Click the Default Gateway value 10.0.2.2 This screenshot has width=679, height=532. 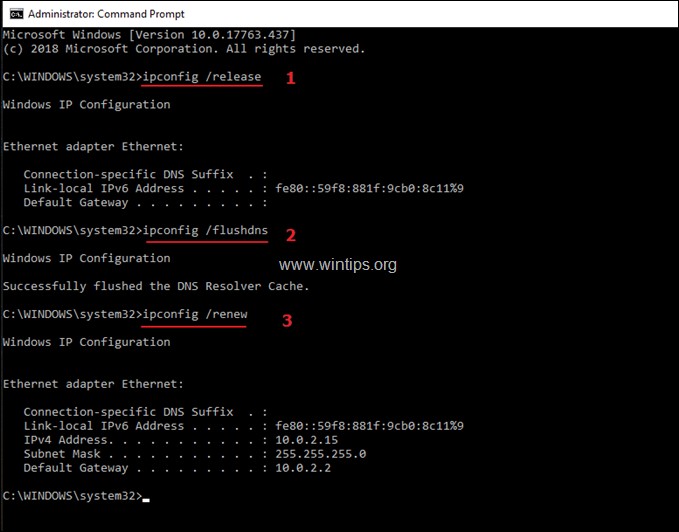303,468
